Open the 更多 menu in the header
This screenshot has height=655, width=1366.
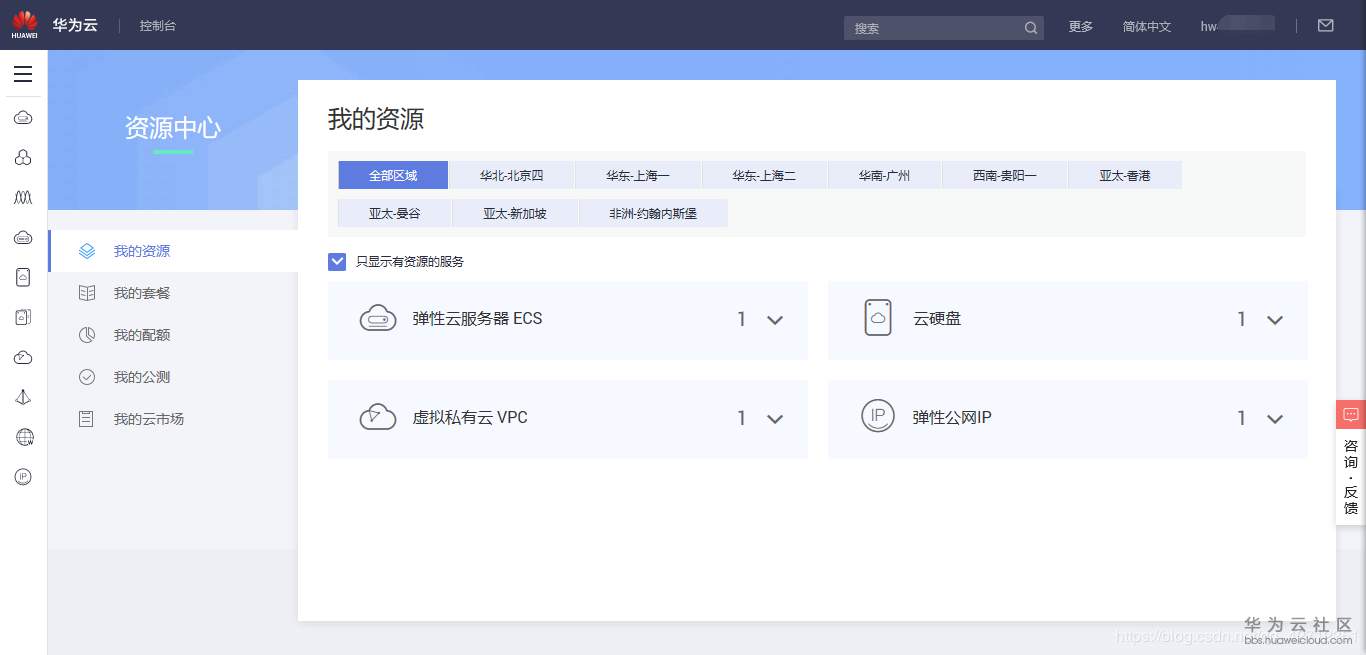point(1081,27)
